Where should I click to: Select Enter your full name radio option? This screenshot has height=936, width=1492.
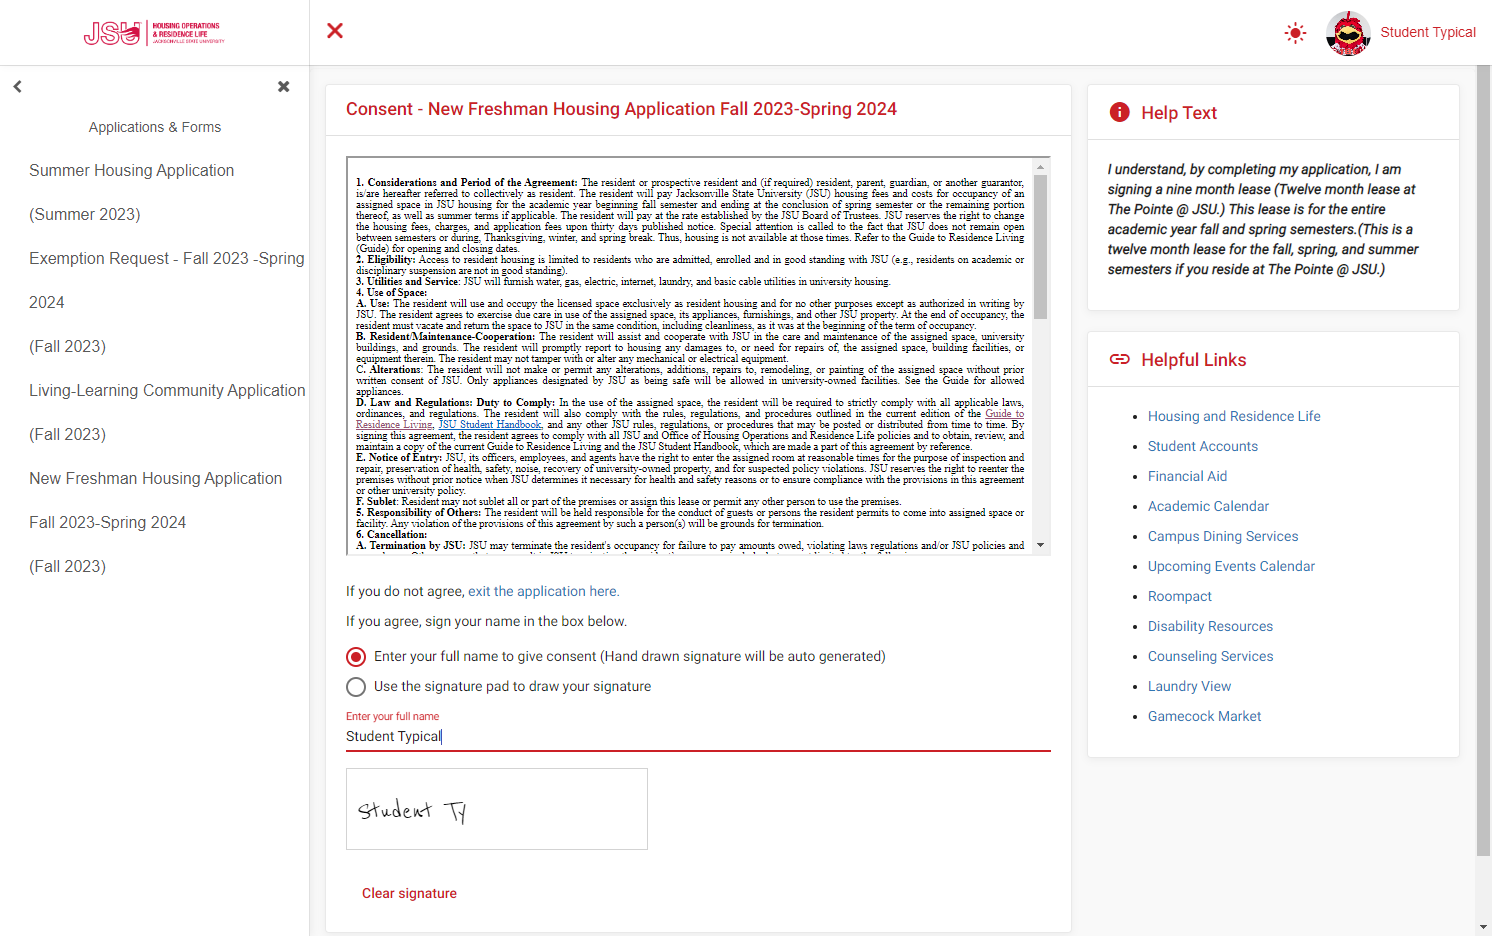pyautogui.click(x=356, y=657)
